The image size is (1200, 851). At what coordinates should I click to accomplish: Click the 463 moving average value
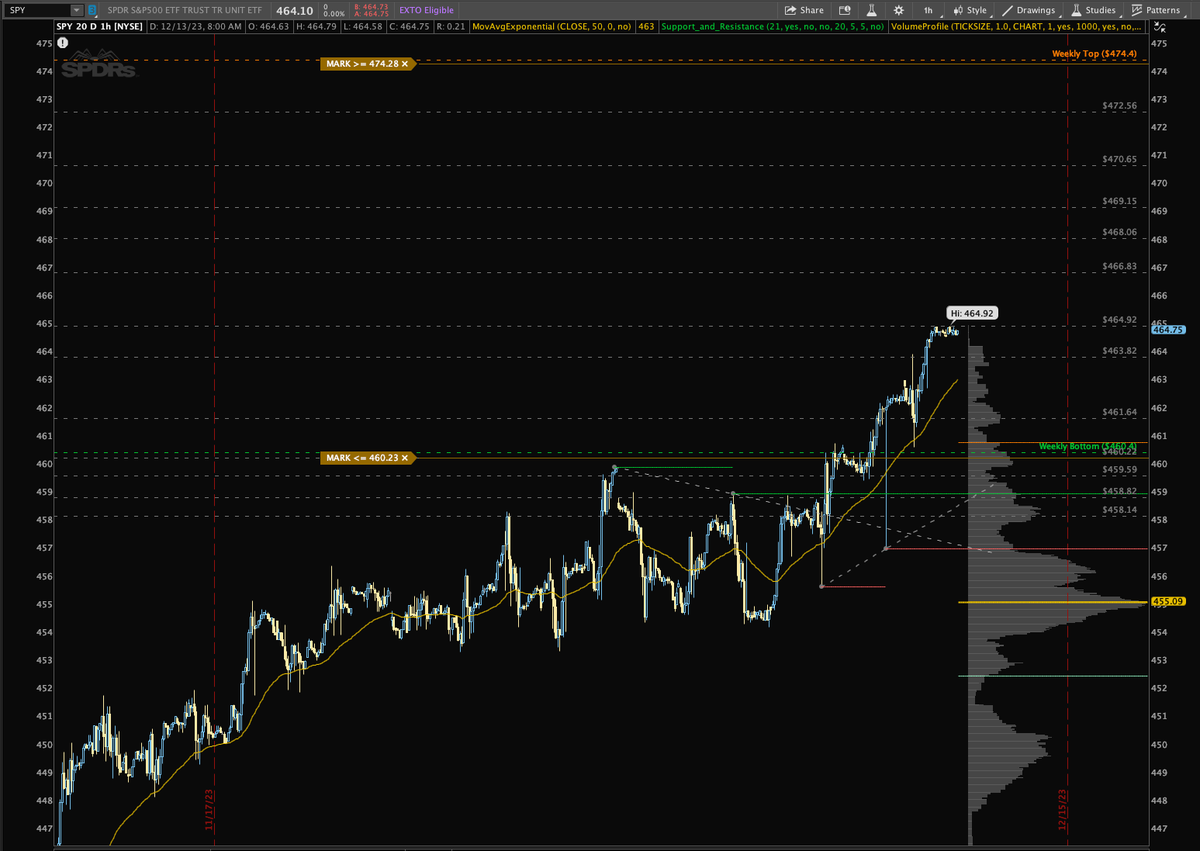(x=646, y=26)
